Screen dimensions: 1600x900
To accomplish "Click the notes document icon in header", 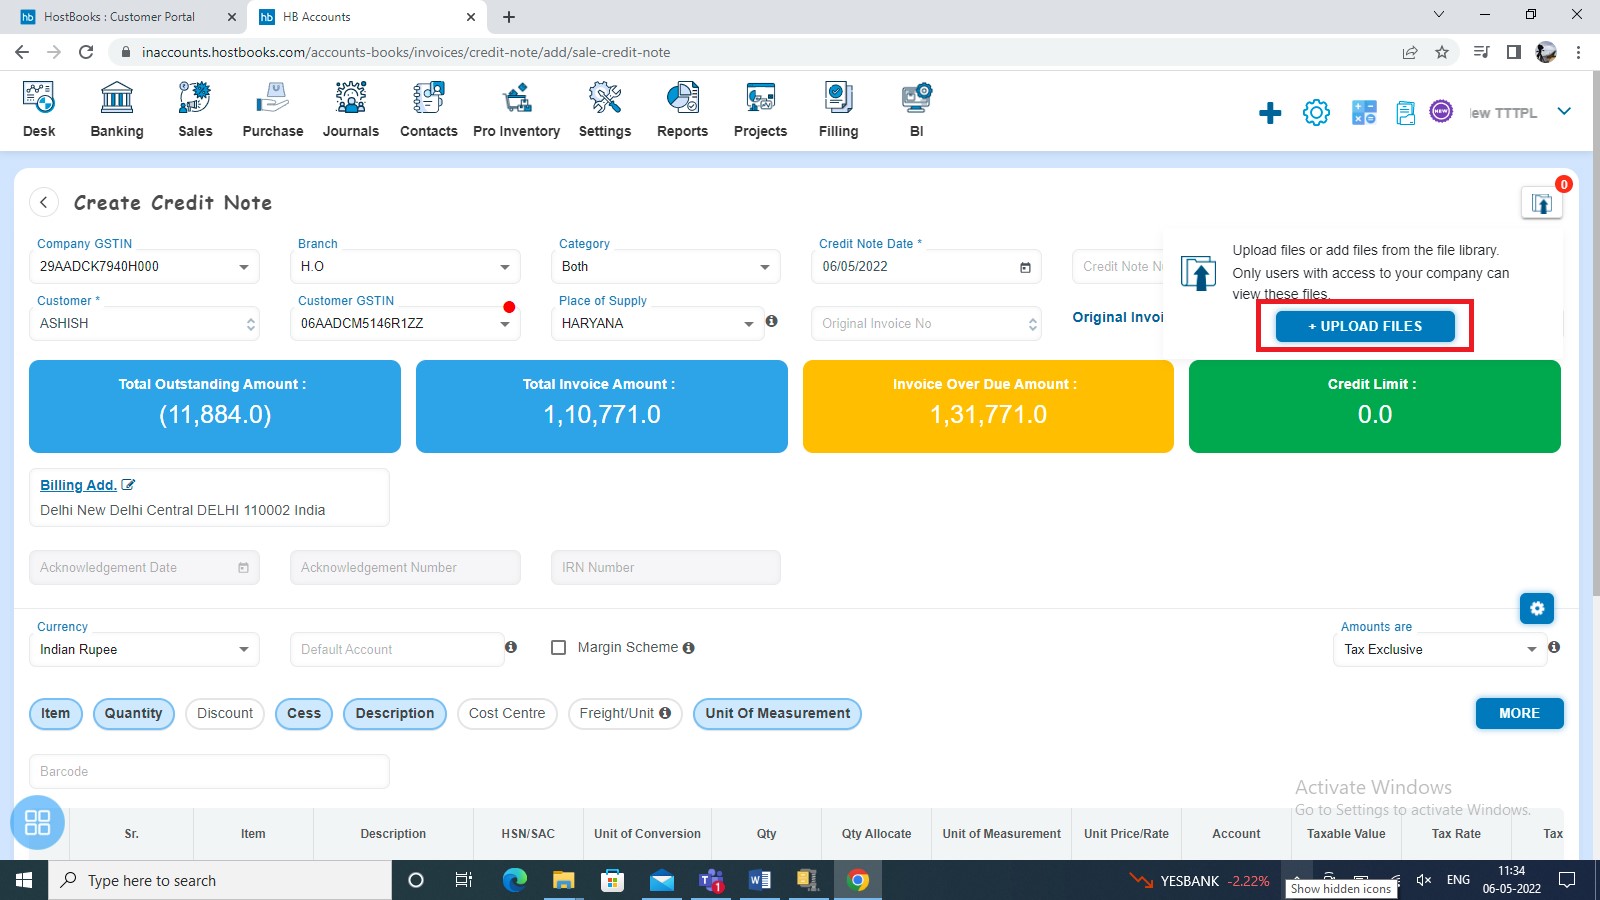I will pos(1406,113).
